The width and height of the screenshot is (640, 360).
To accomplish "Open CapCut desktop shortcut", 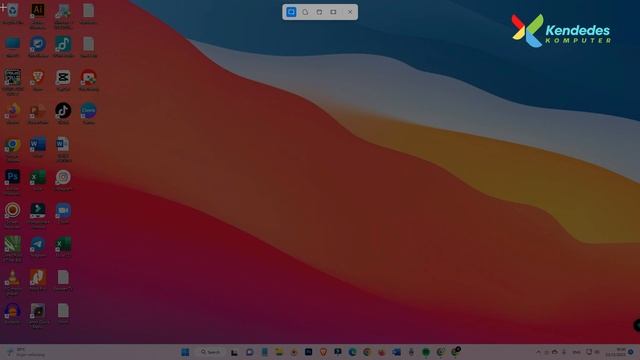I will (x=63, y=80).
